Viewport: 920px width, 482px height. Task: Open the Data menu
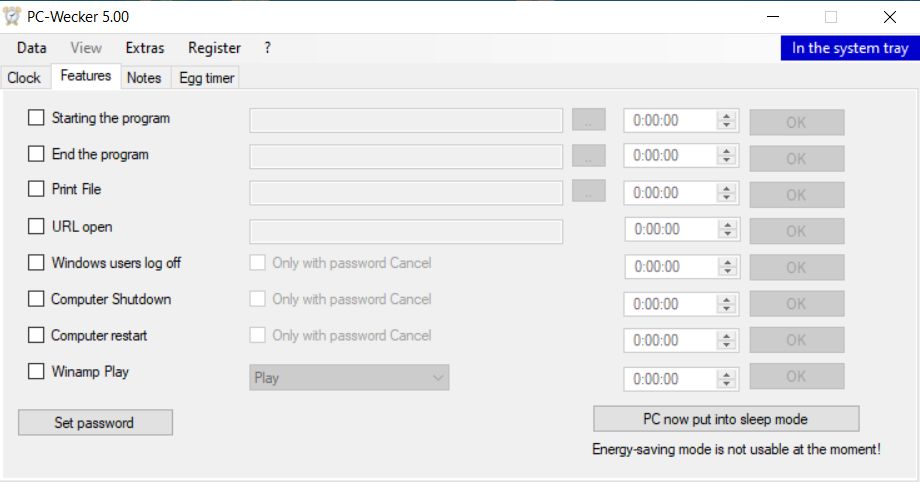(32, 48)
